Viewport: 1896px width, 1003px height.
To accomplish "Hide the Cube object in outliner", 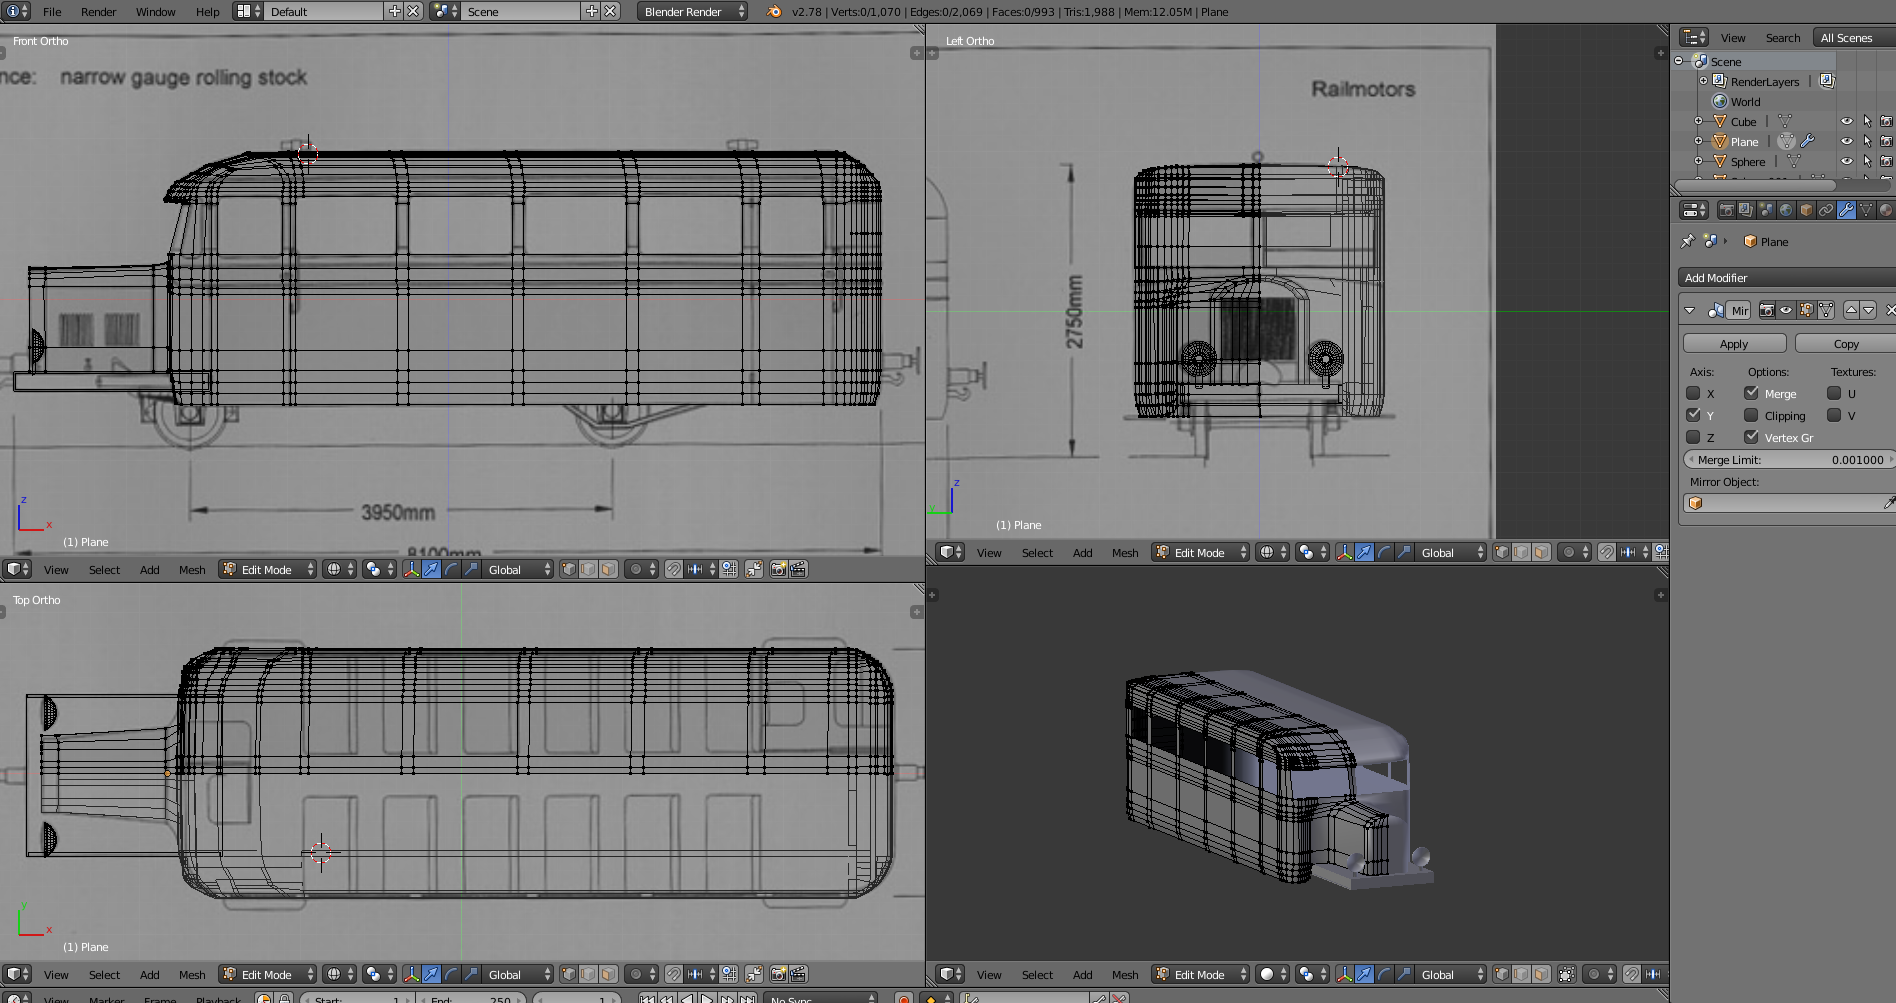I will pos(1846,121).
